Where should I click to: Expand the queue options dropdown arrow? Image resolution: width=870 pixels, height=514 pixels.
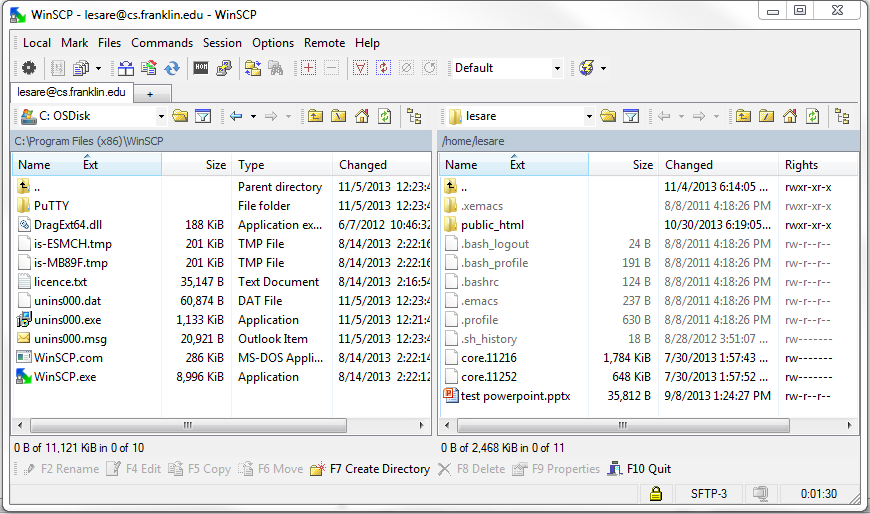(98, 69)
